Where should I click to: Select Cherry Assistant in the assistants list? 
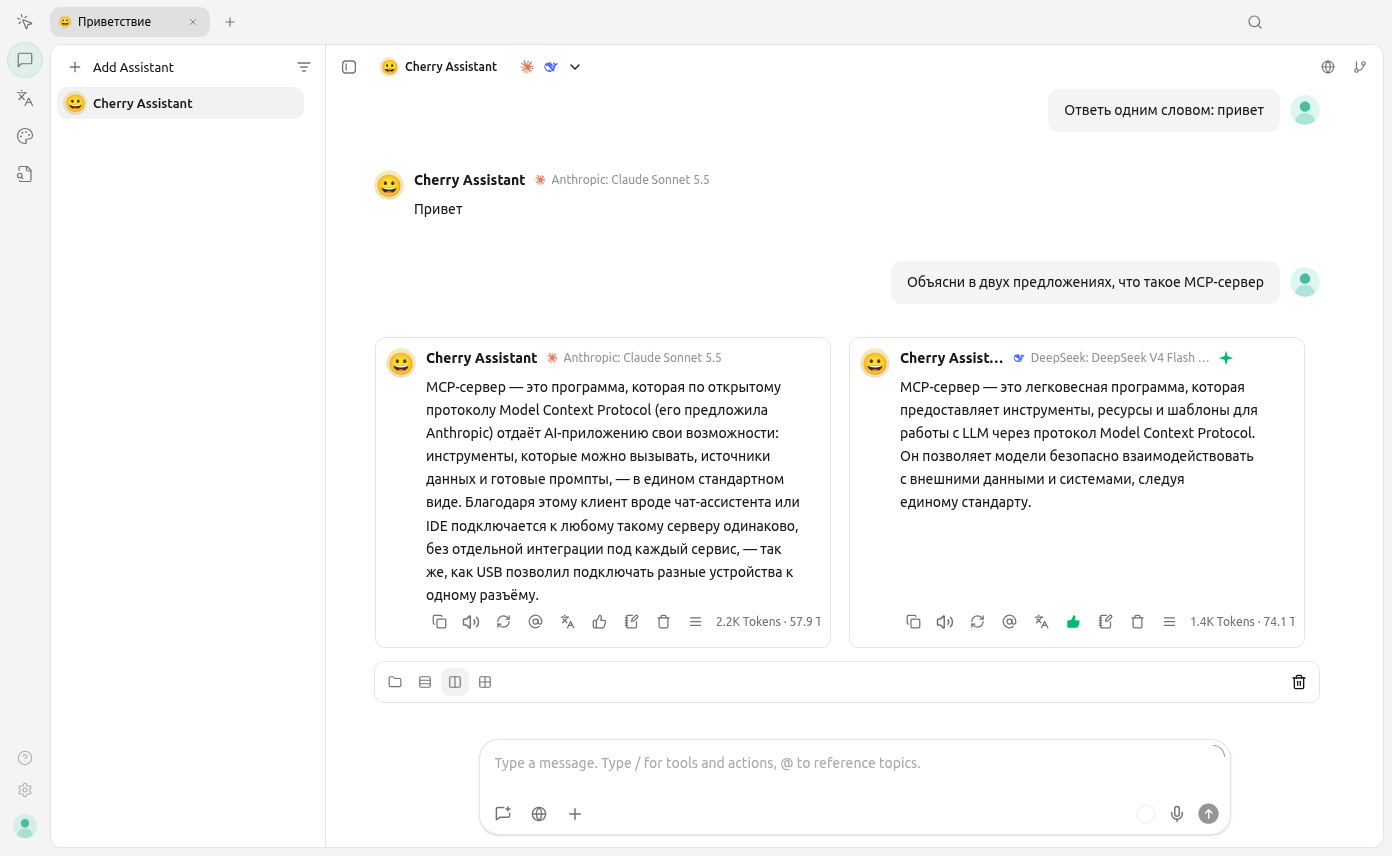[x=181, y=103]
